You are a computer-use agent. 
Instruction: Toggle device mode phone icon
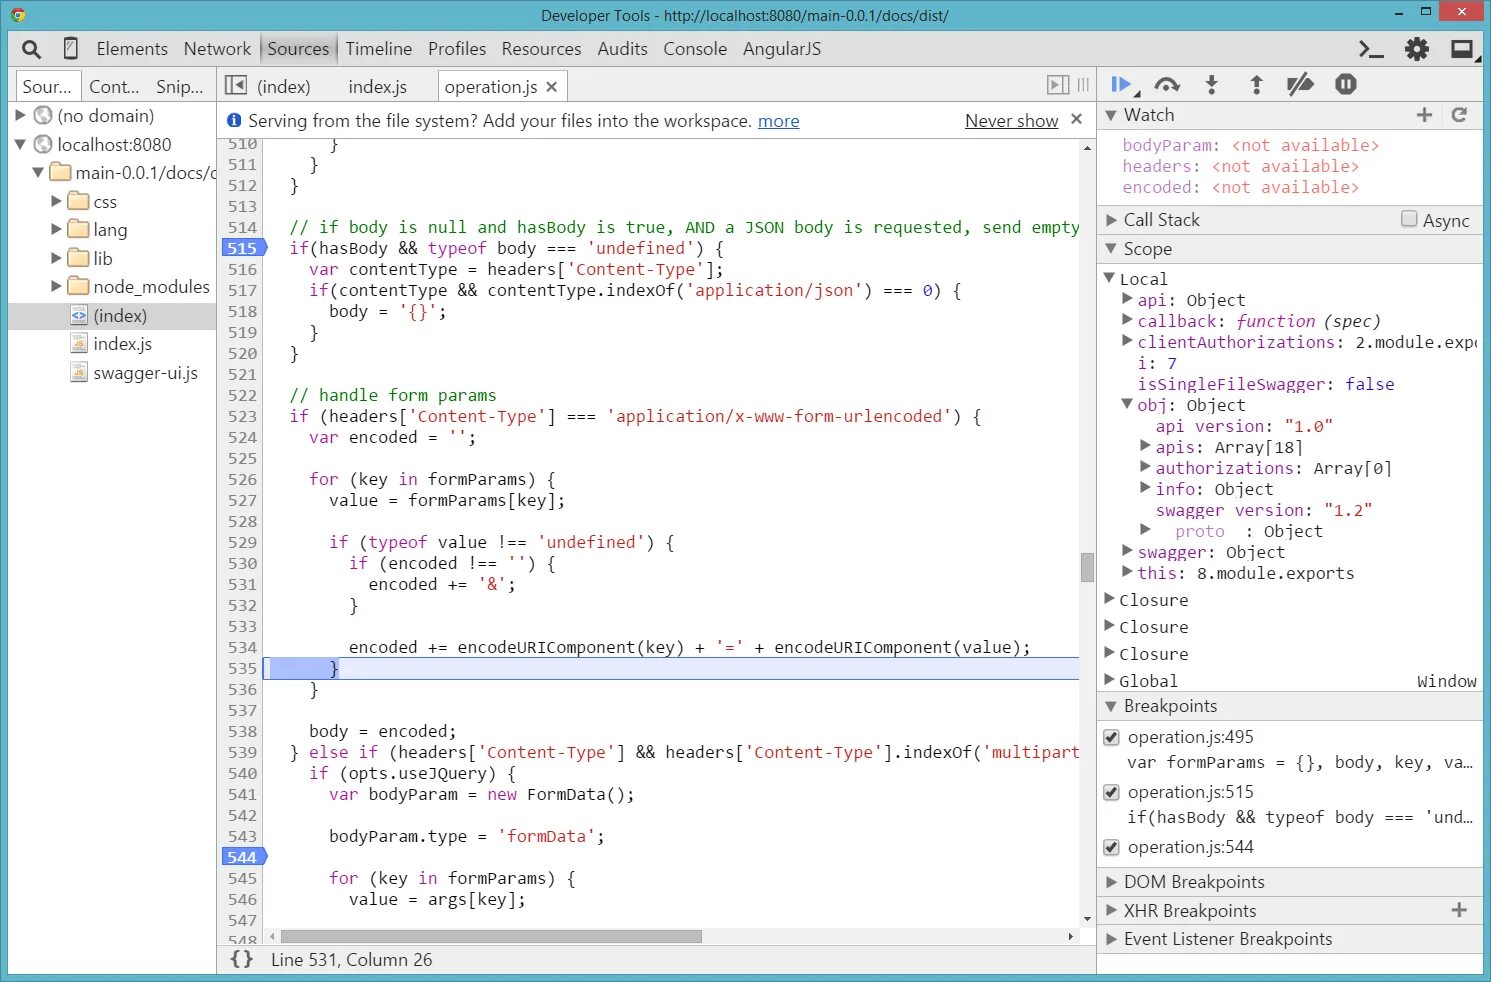tap(70, 48)
